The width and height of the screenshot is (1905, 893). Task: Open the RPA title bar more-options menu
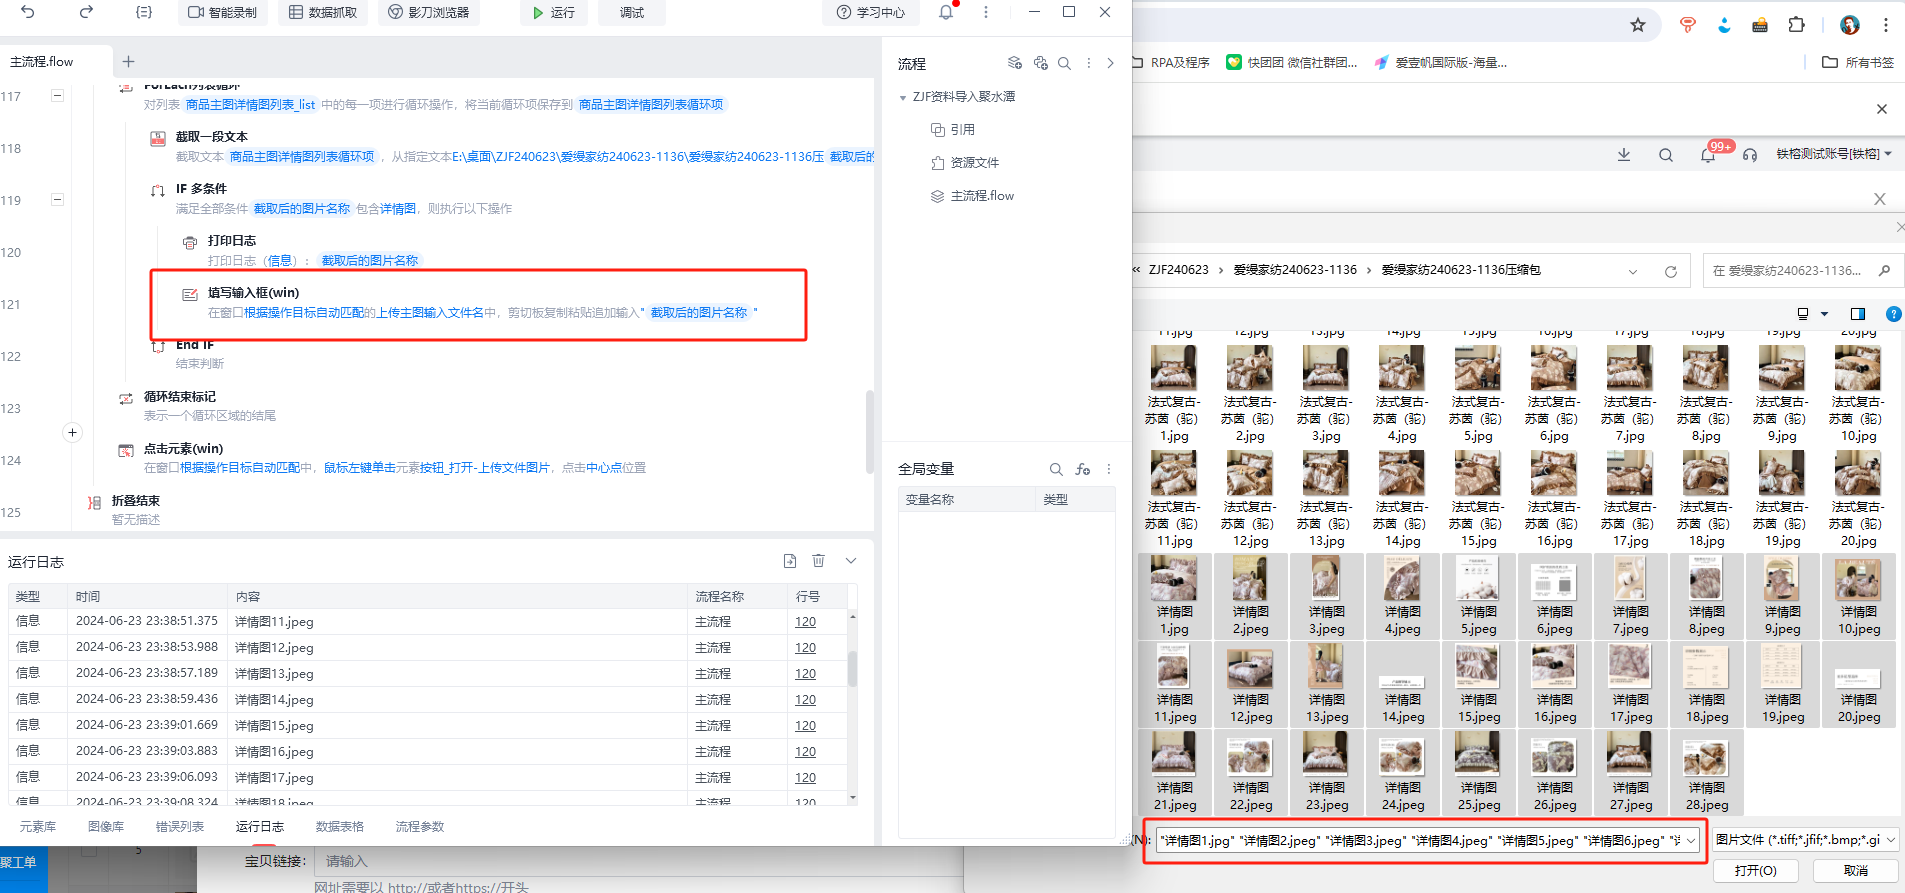coord(986,12)
